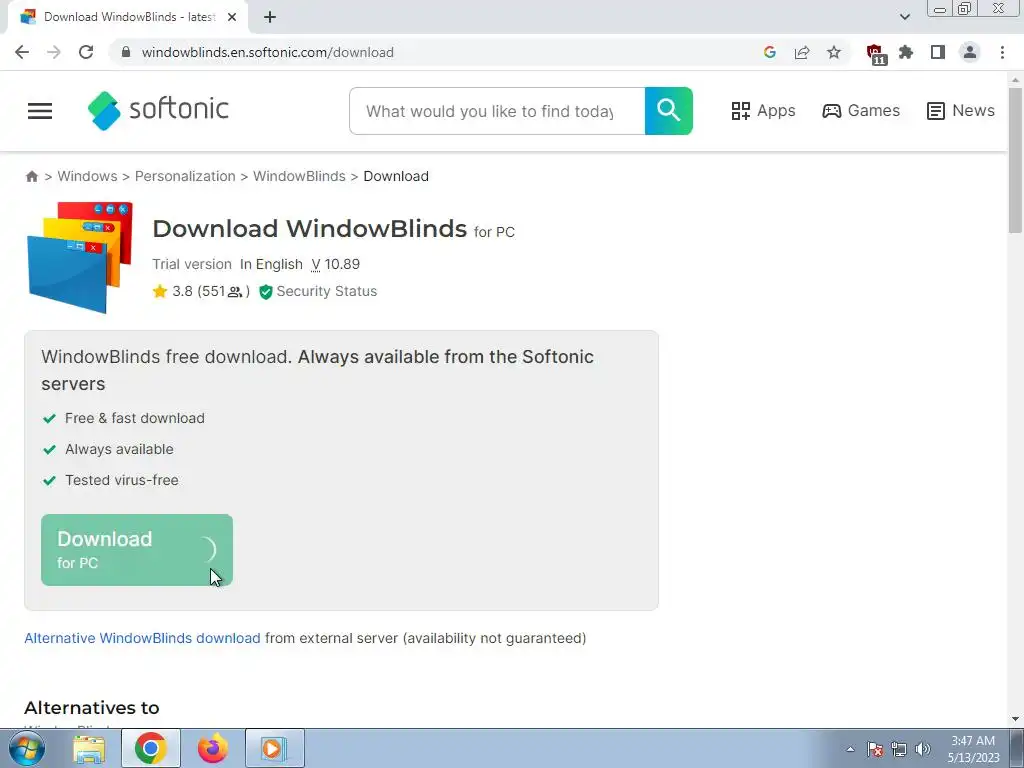
Task: Click the Windows breadcrumb link
Action: (x=88, y=176)
